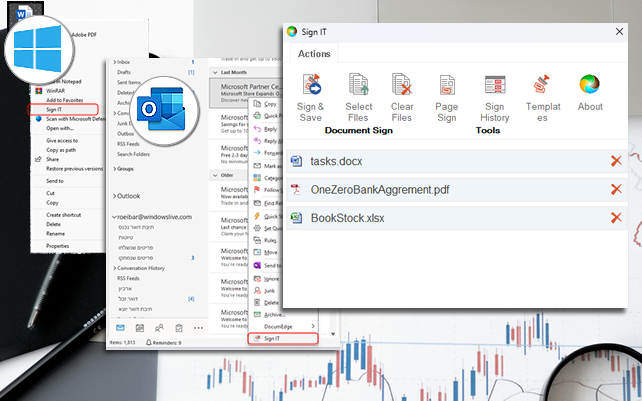This screenshot has width=642, height=401.
Task: Open Sign History
Action: [494, 87]
